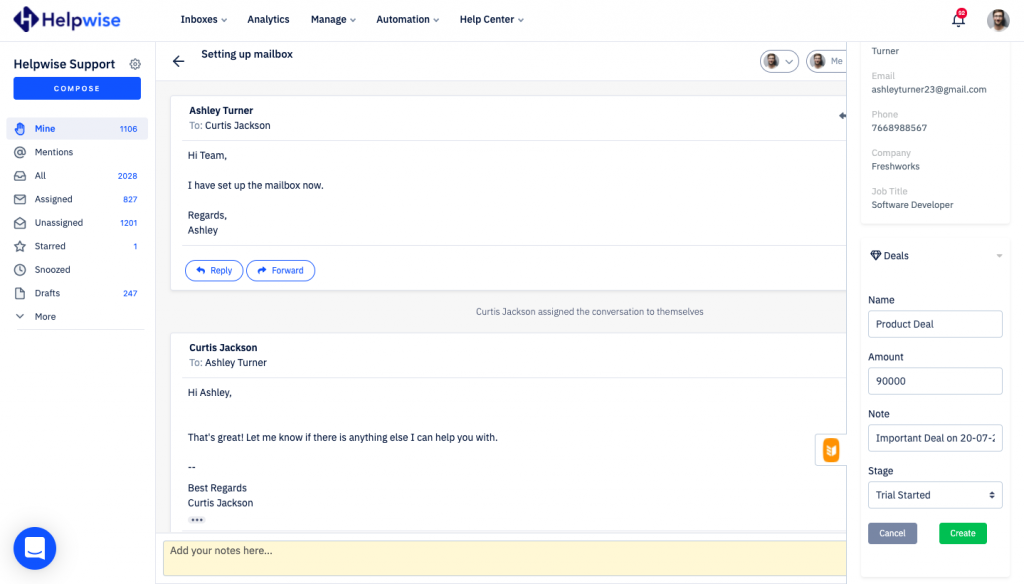Click the back arrow beside conversation title
Viewport: 1024px width, 584px height.
click(178, 61)
